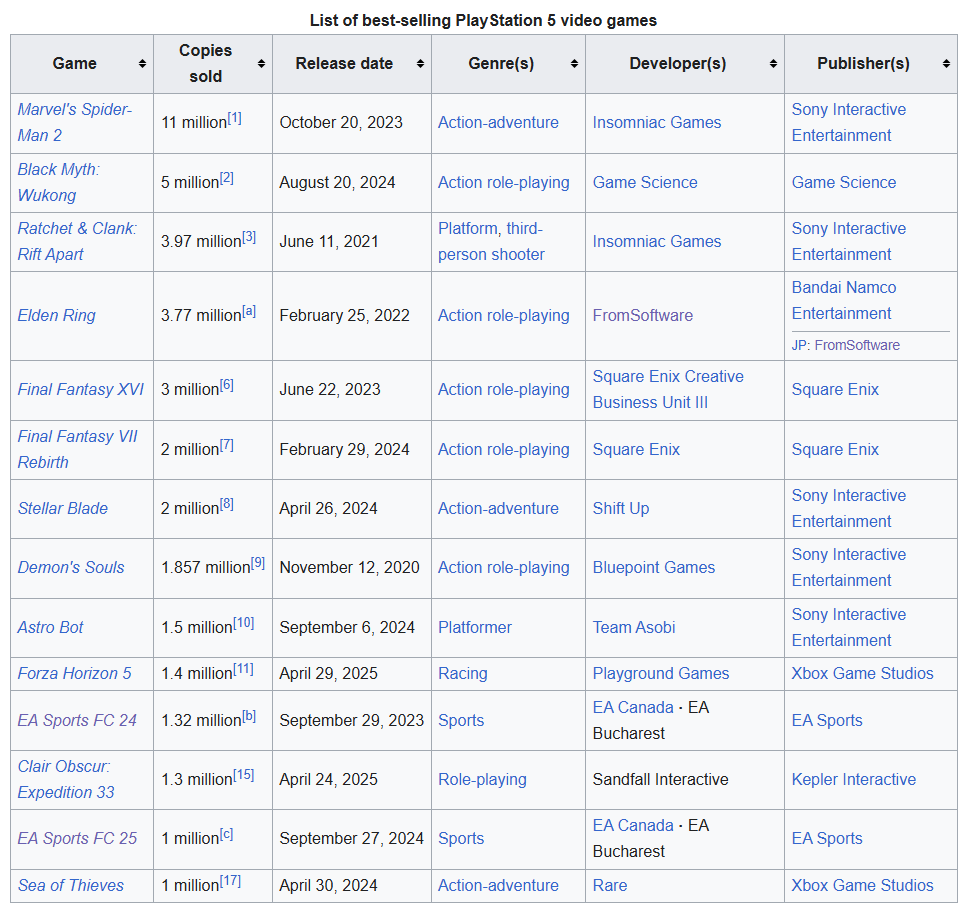Open Bandai Namco Entertainment publisher link

point(844,300)
